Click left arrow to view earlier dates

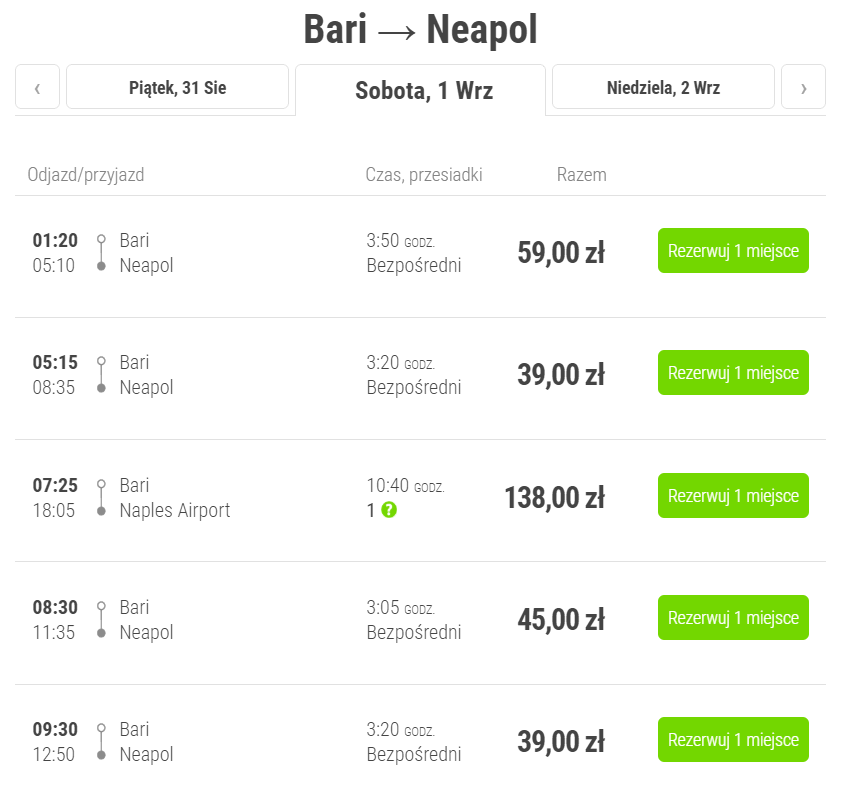37,87
